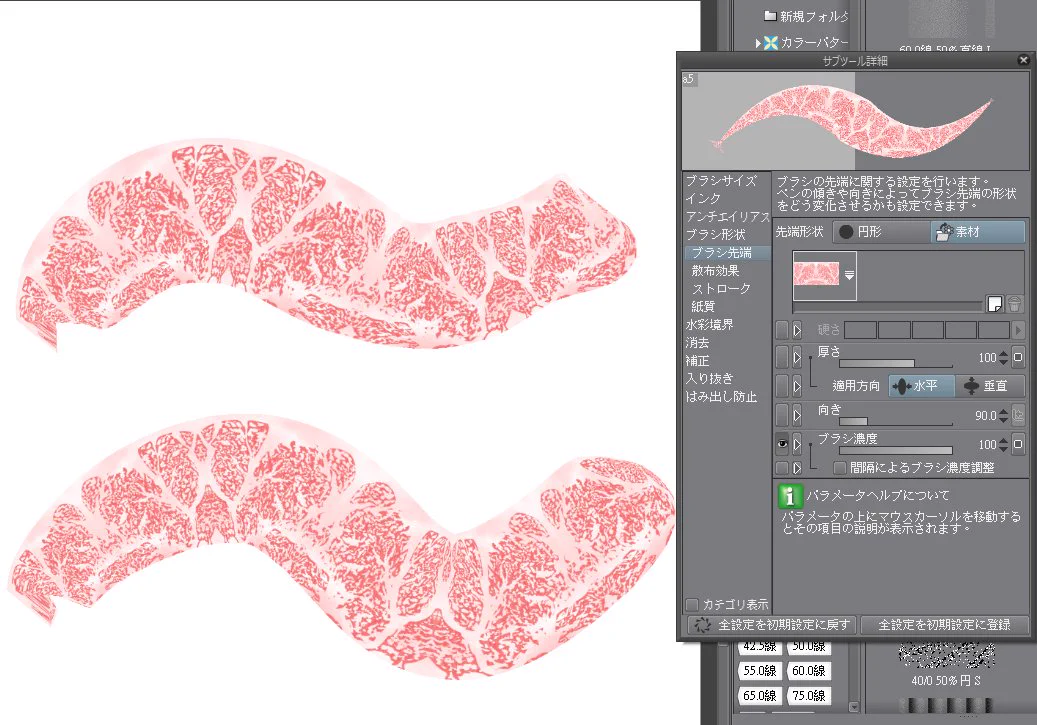
Task: Click 全設定を初期設定に登録 button
Action: pos(945,624)
